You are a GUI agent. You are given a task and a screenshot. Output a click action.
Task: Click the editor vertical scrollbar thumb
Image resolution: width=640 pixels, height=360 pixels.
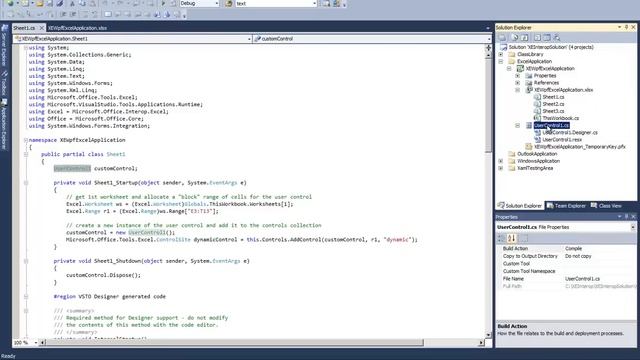click(x=488, y=106)
